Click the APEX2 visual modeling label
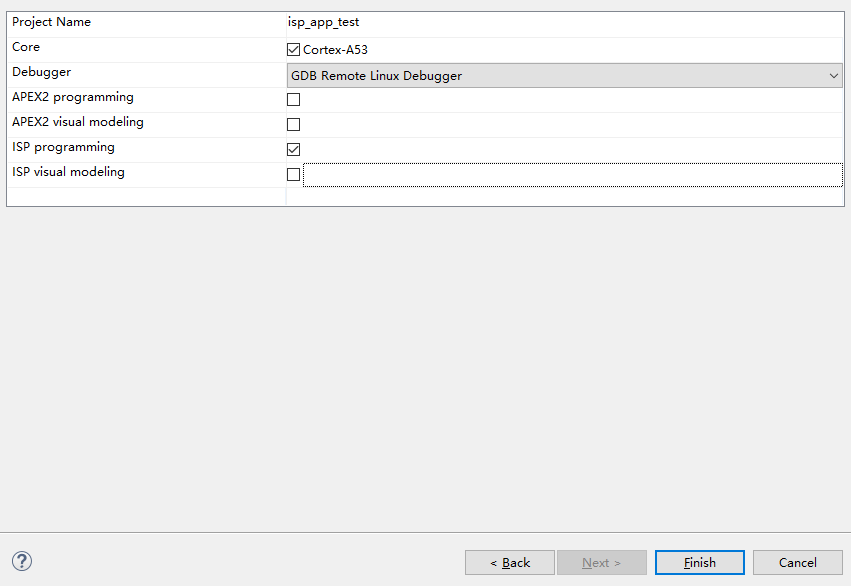The height and width of the screenshot is (586, 851). (78, 122)
